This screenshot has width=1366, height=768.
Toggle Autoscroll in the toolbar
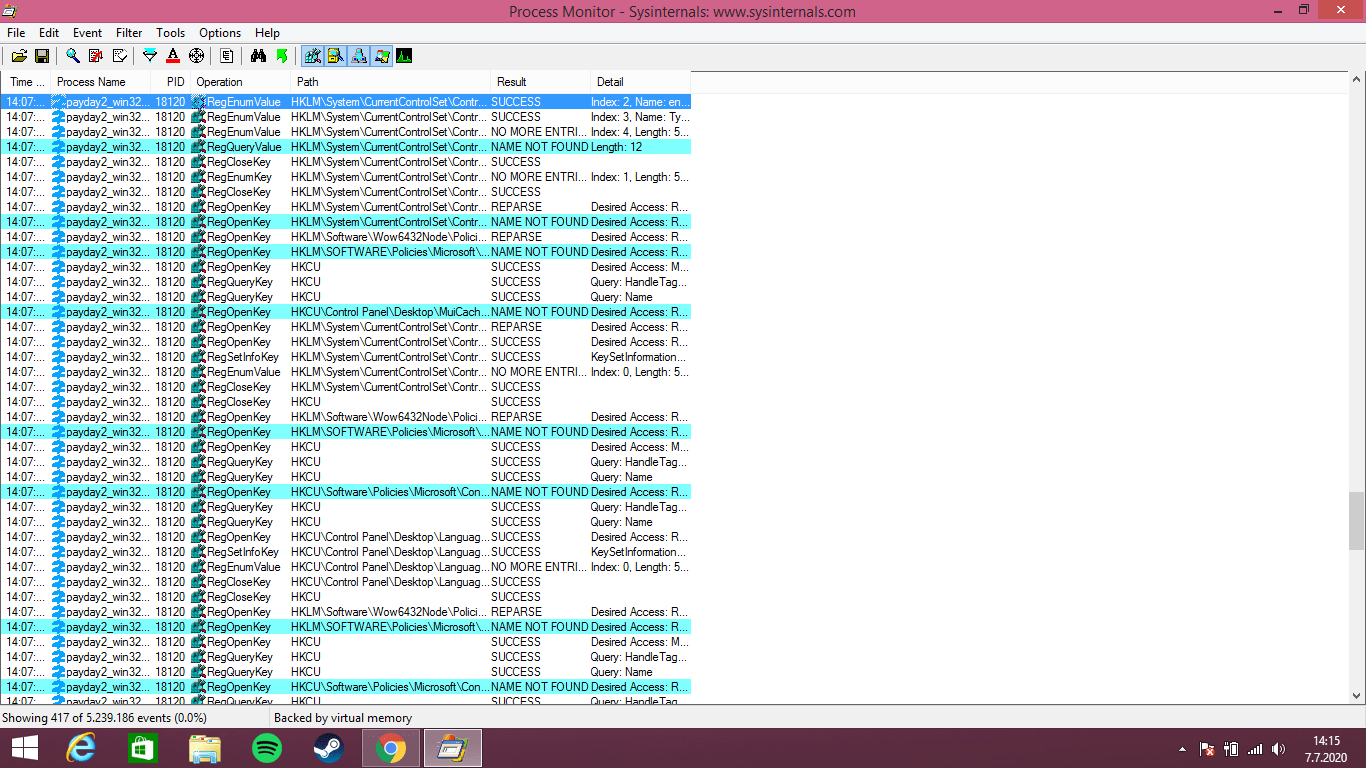pyautogui.click(x=96, y=56)
